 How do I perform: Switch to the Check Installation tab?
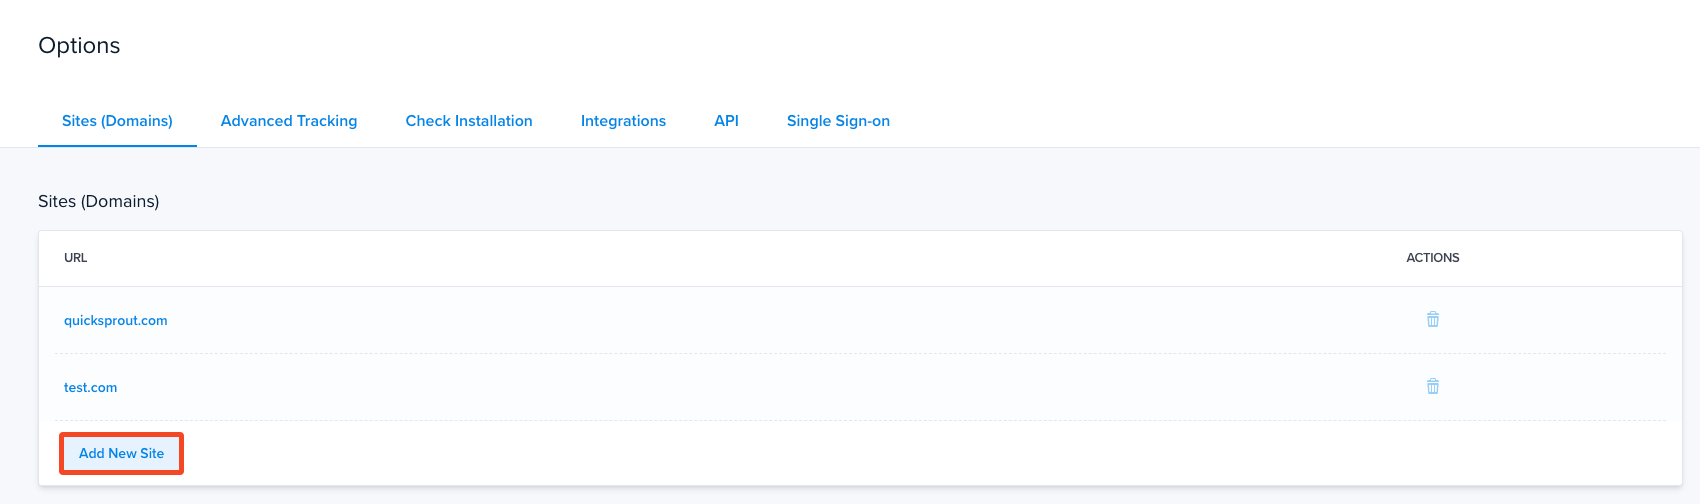coord(469,121)
